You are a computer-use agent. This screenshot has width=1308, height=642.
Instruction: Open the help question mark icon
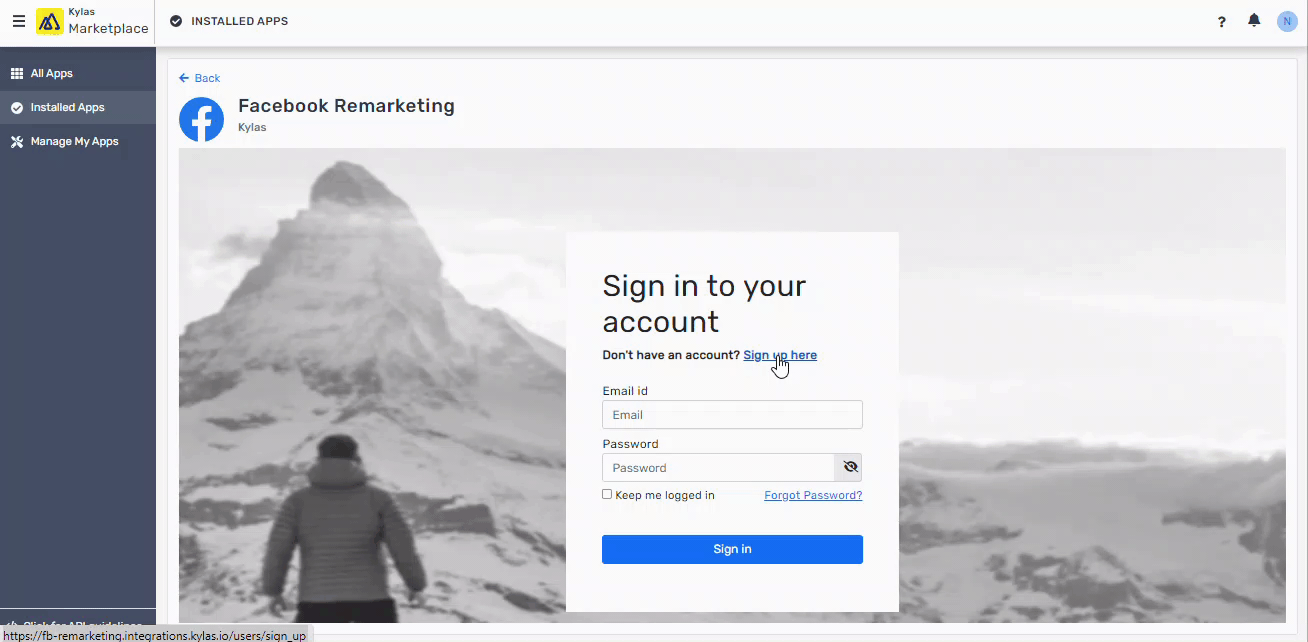pyautogui.click(x=1222, y=21)
